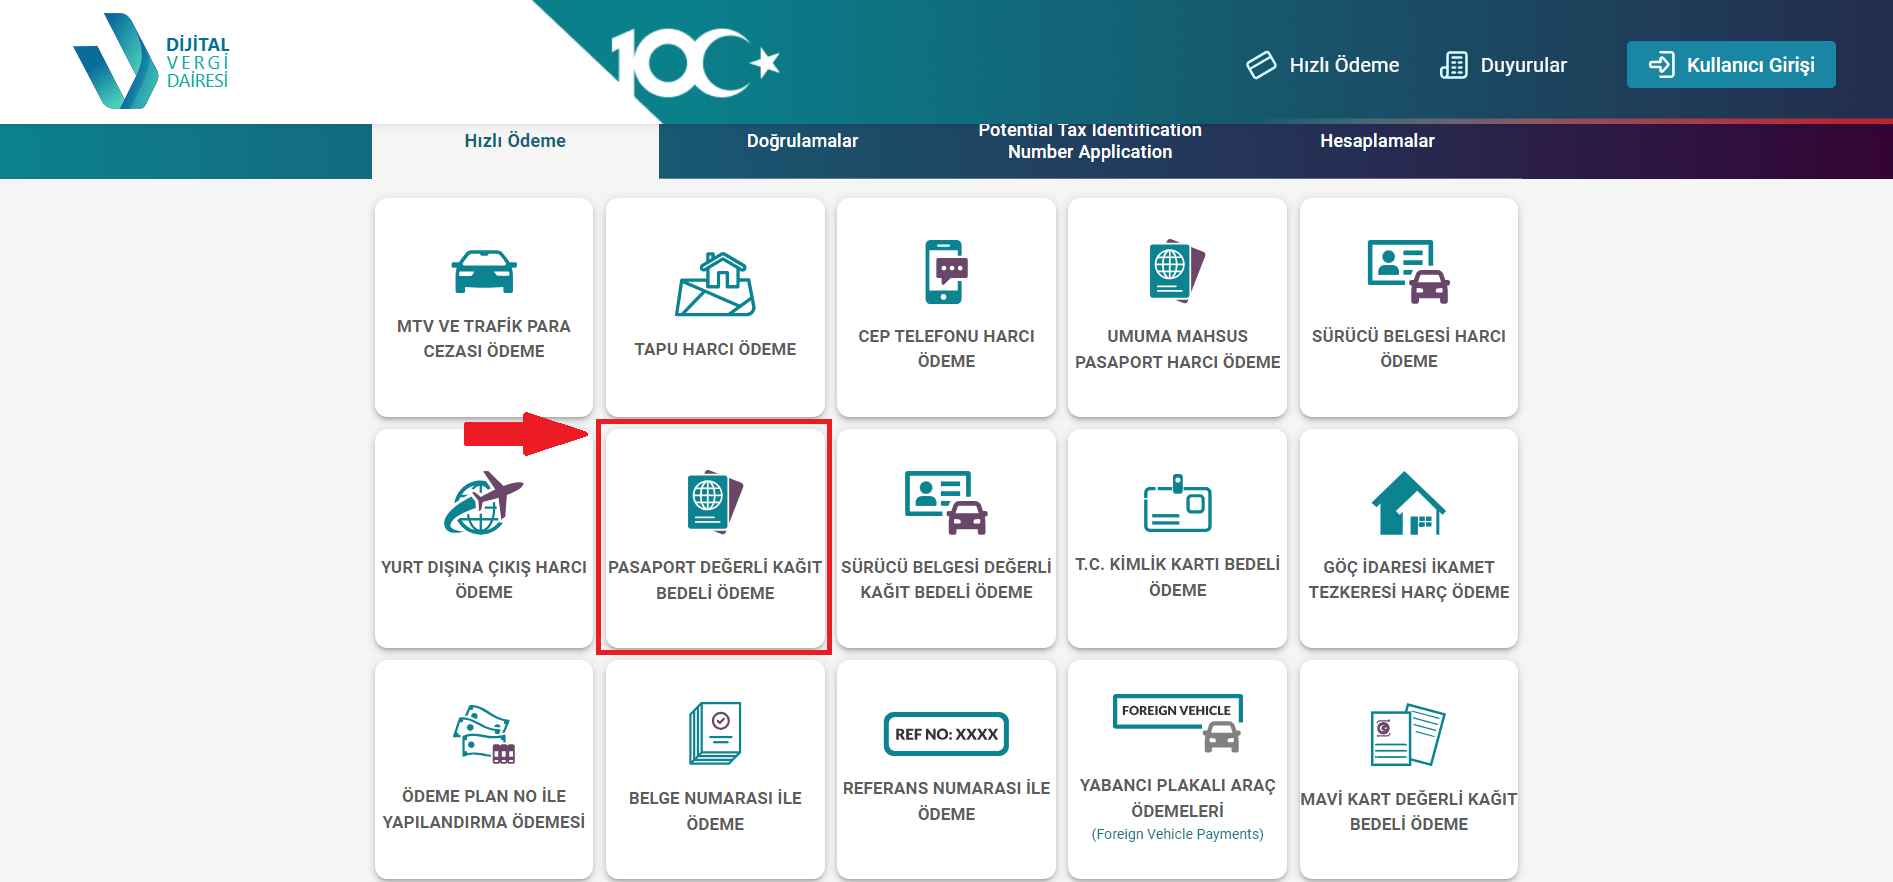1893x882 pixels.
Task: Open Tapu Harcı Ödeme label
Action: click(715, 349)
